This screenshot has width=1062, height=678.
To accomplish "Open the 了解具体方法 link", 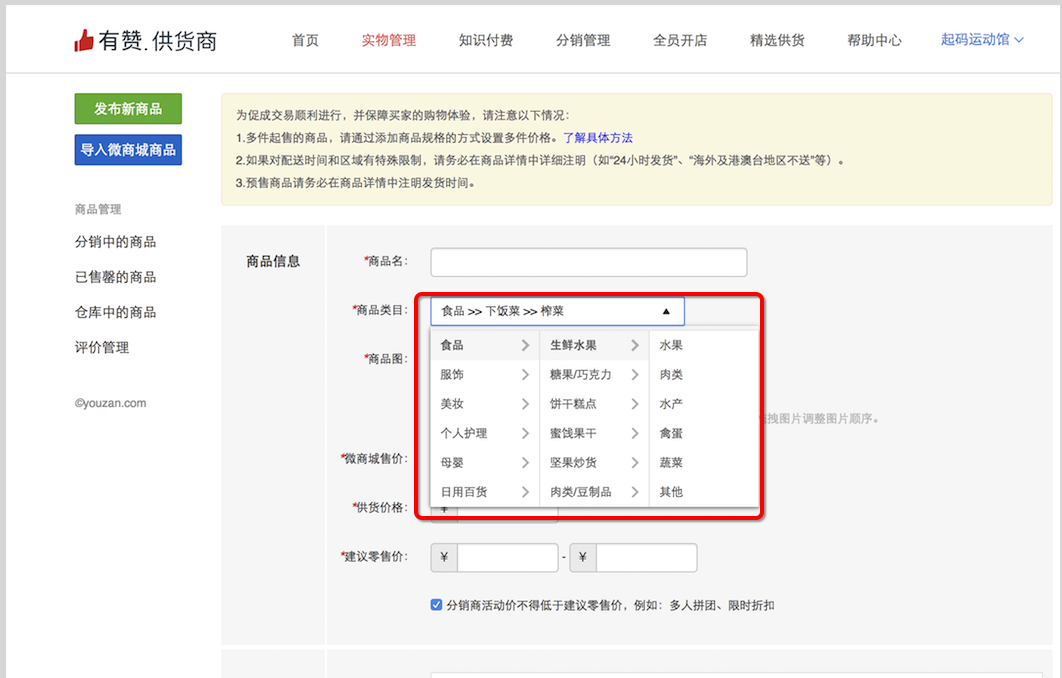I will pyautogui.click(x=597, y=138).
